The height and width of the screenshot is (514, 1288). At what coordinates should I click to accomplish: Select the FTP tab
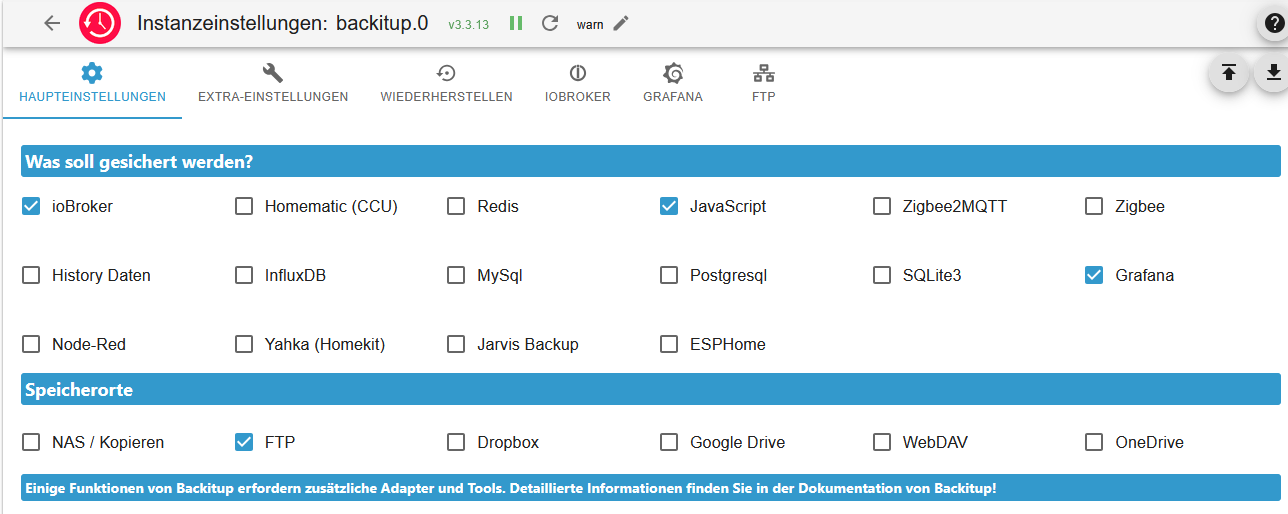764,84
